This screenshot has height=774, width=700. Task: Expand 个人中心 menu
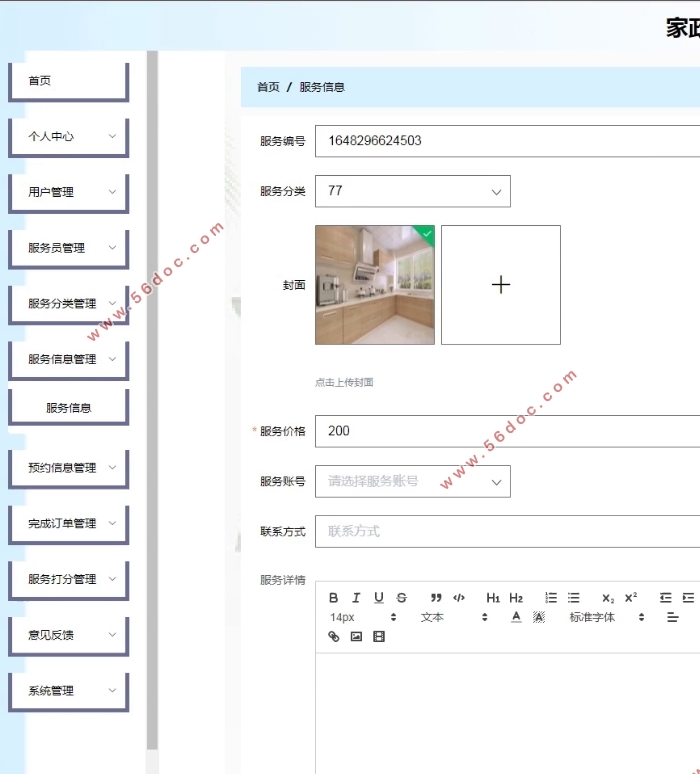point(69,137)
